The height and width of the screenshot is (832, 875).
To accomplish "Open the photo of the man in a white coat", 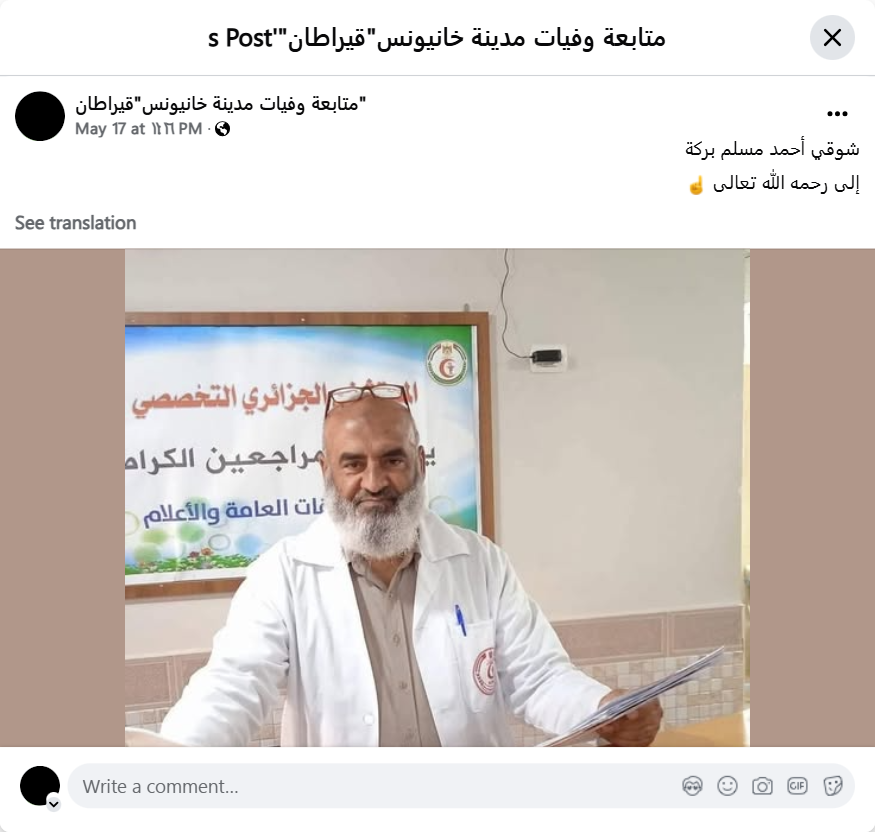I will (437, 497).
